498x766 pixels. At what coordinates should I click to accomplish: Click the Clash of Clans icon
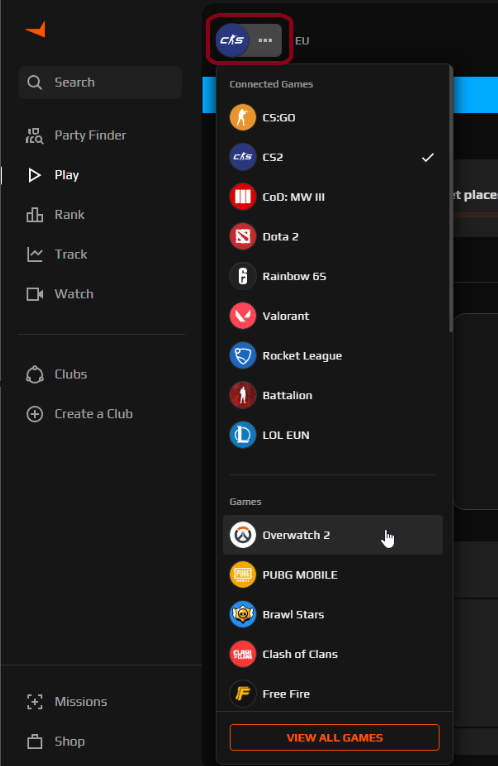click(x=242, y=654)
